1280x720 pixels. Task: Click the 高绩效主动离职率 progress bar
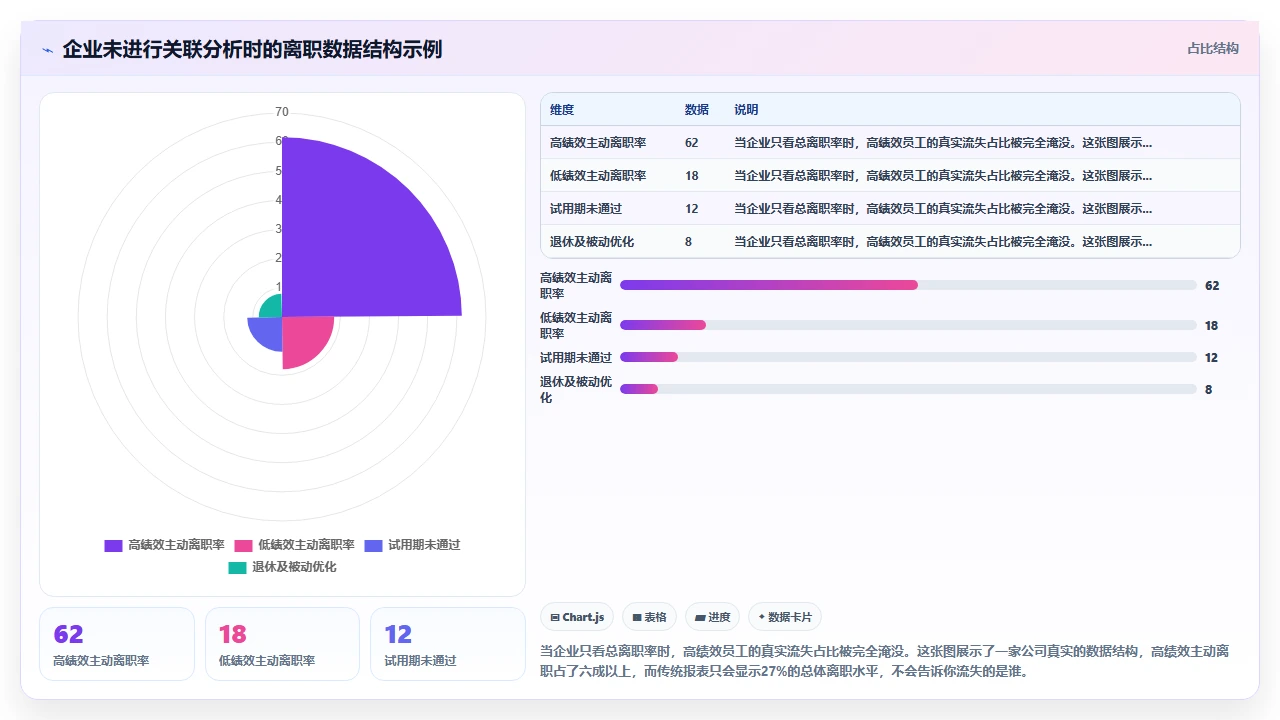[x=908, y=285]
